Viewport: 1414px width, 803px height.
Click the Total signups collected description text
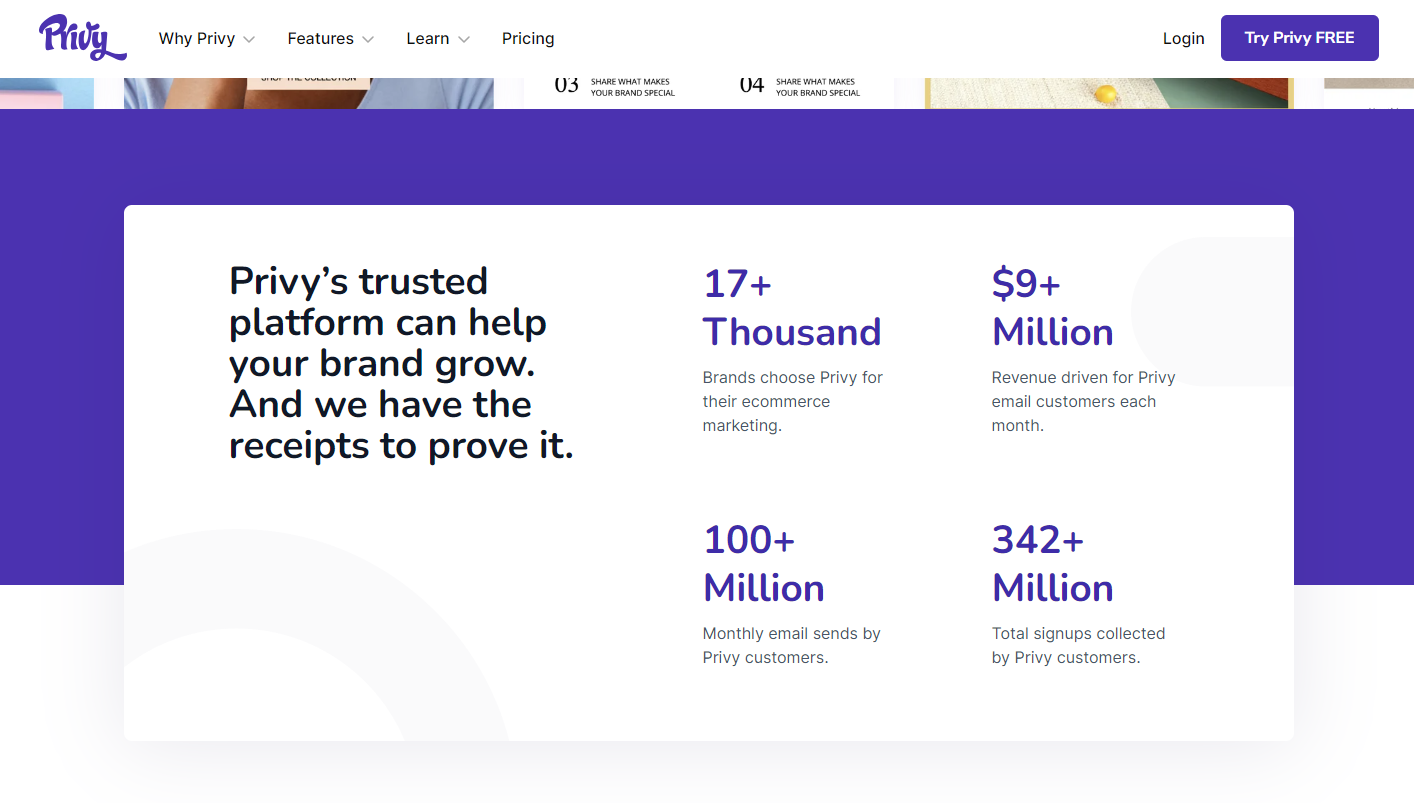[1078, 645]
